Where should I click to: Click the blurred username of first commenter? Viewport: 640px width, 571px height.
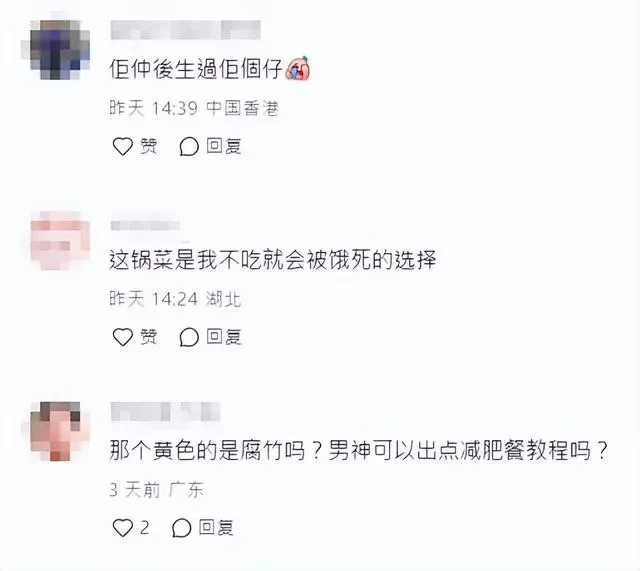[186, 30]
